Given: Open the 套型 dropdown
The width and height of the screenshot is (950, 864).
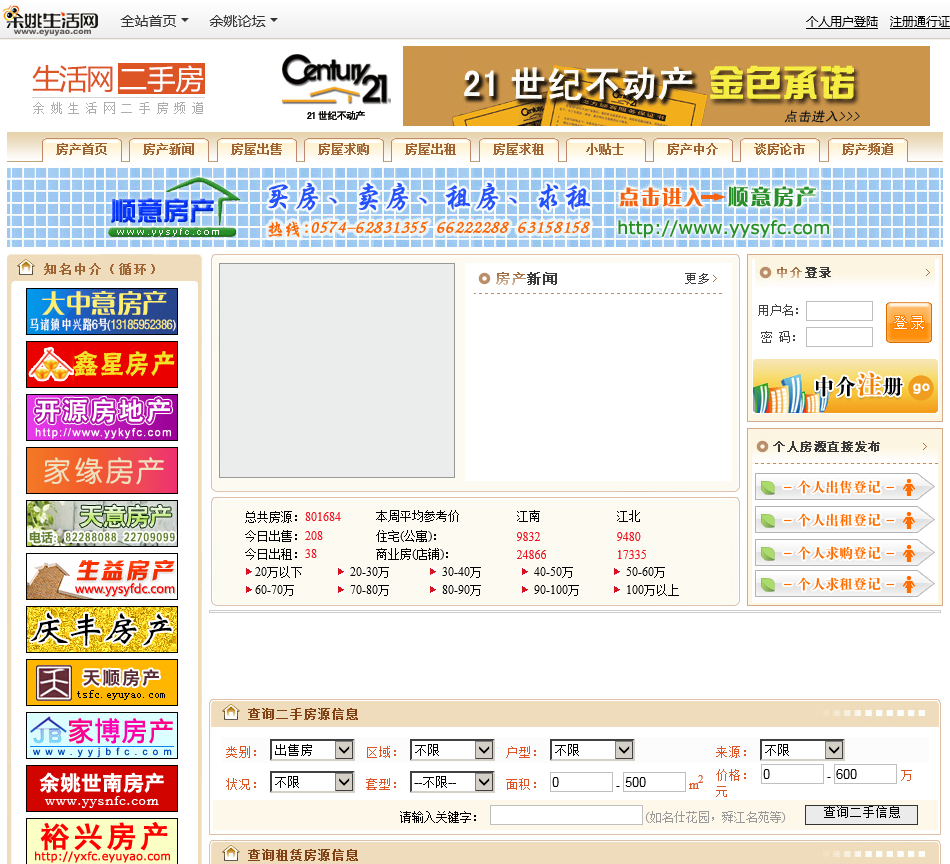Looking at the screenshot, I should (451, 782).
